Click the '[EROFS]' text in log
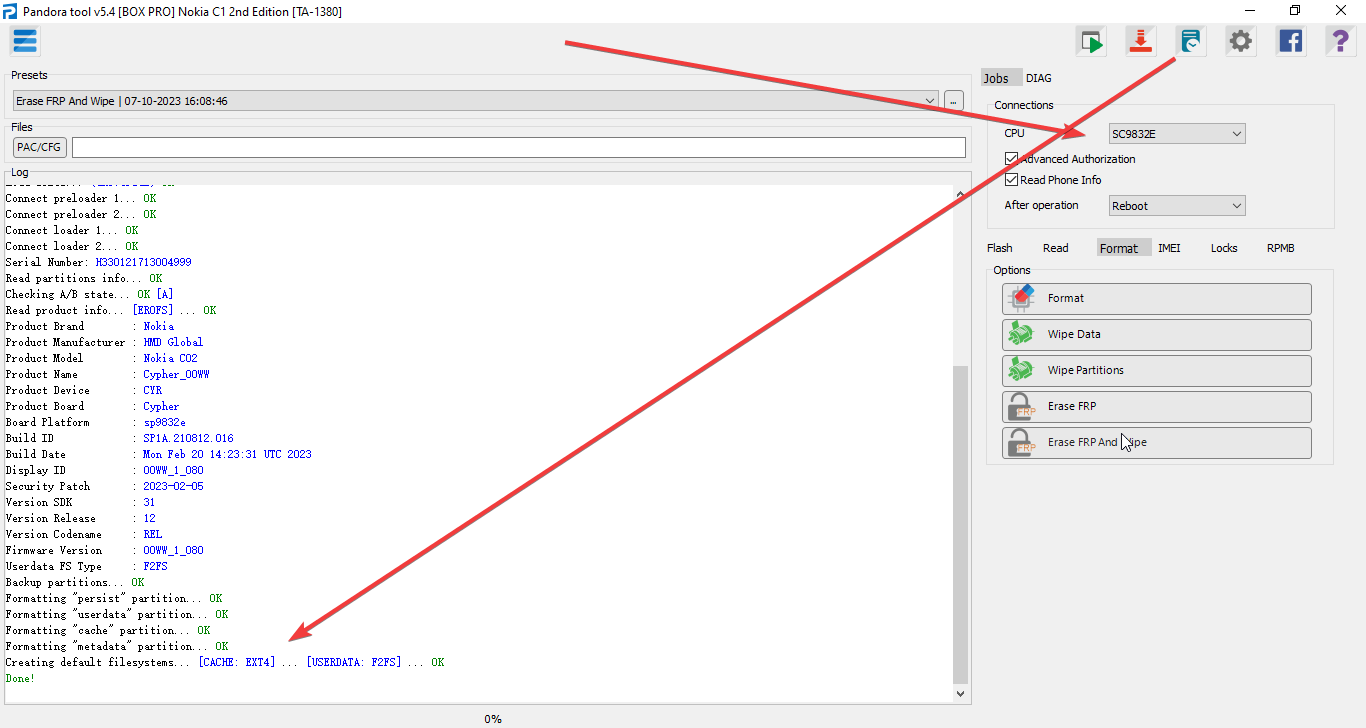This screenshot has height=728, width=1366. point(152,310)
